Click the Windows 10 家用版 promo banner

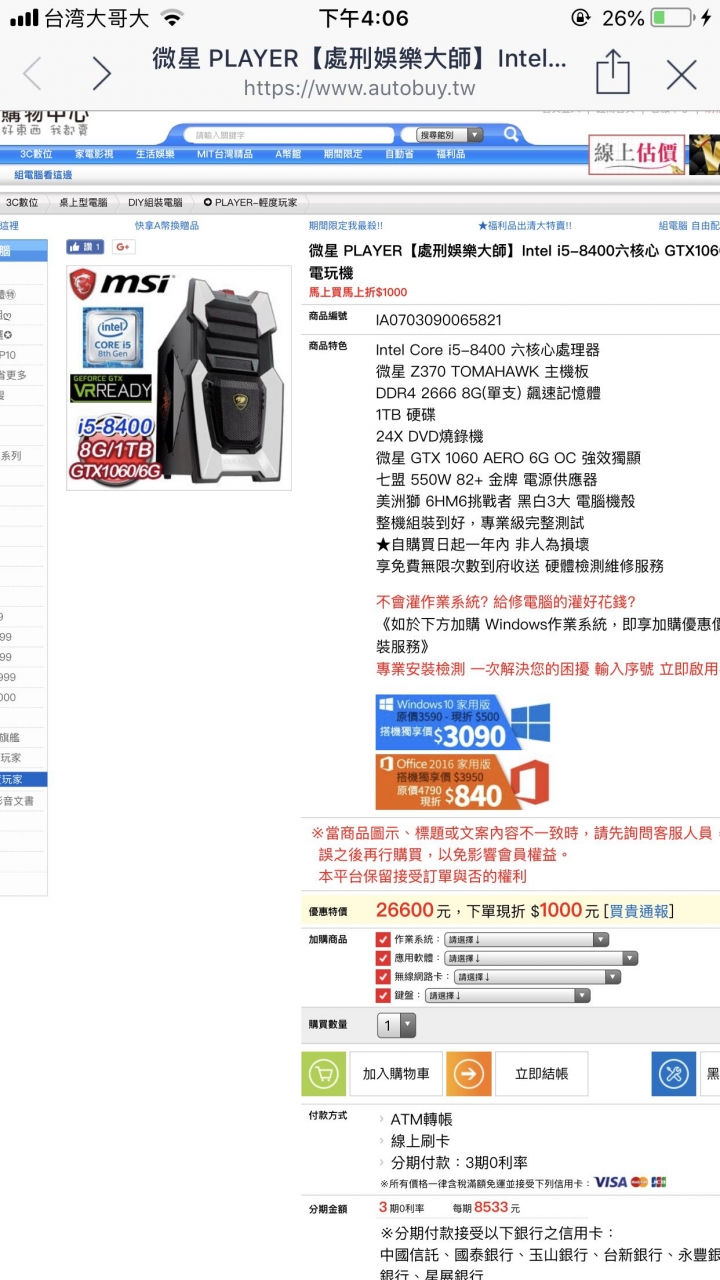464,722
